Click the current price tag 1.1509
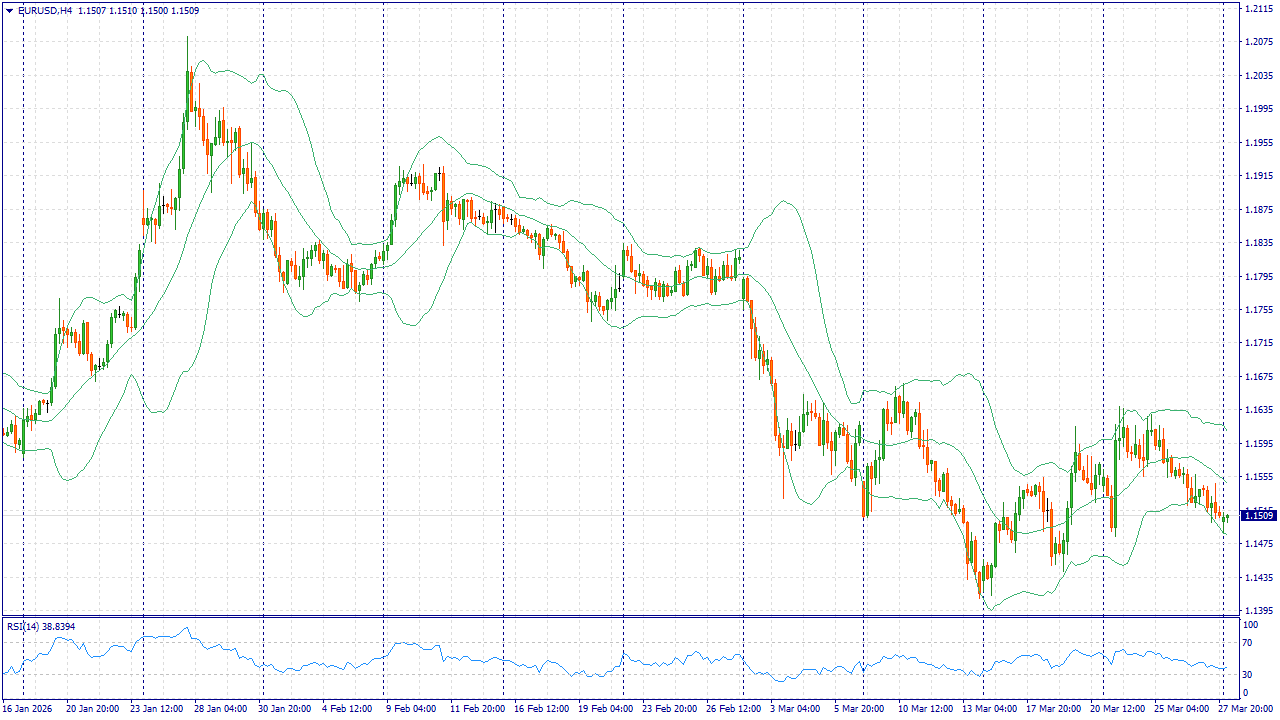This screenshot has width=1280, height=720. coord(1258,515)
